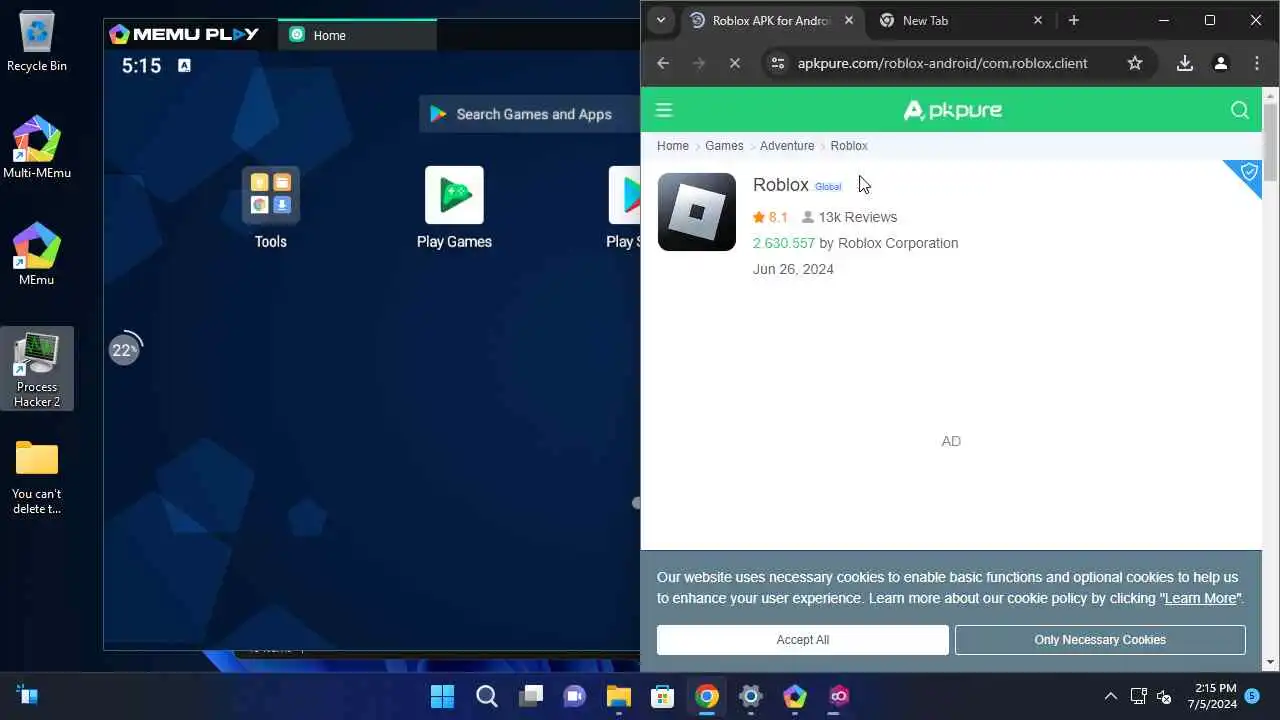Viewport: 1280px width, 720px height.
Task: Open Chrome tab search dropdown
Action: 661,20
